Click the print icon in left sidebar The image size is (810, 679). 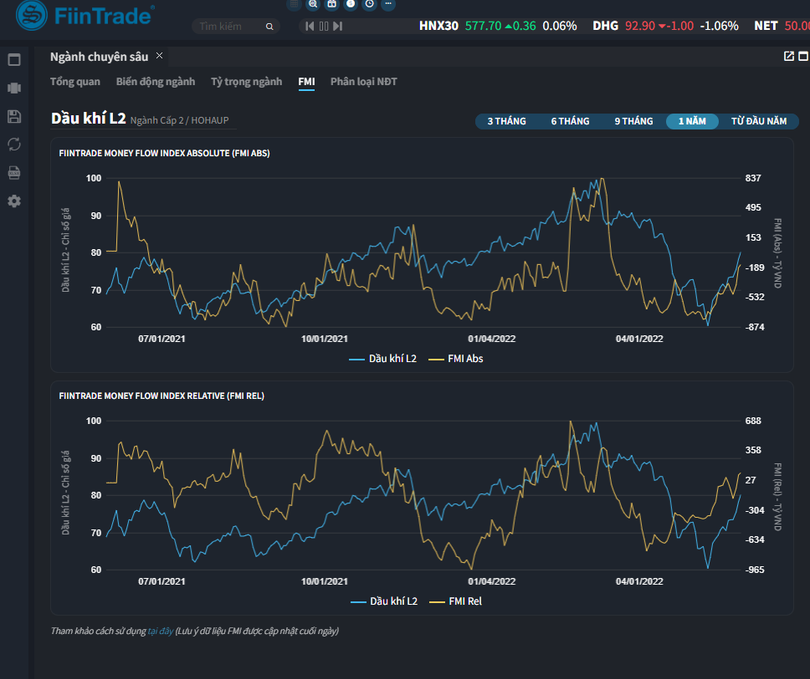pos(14,172)
